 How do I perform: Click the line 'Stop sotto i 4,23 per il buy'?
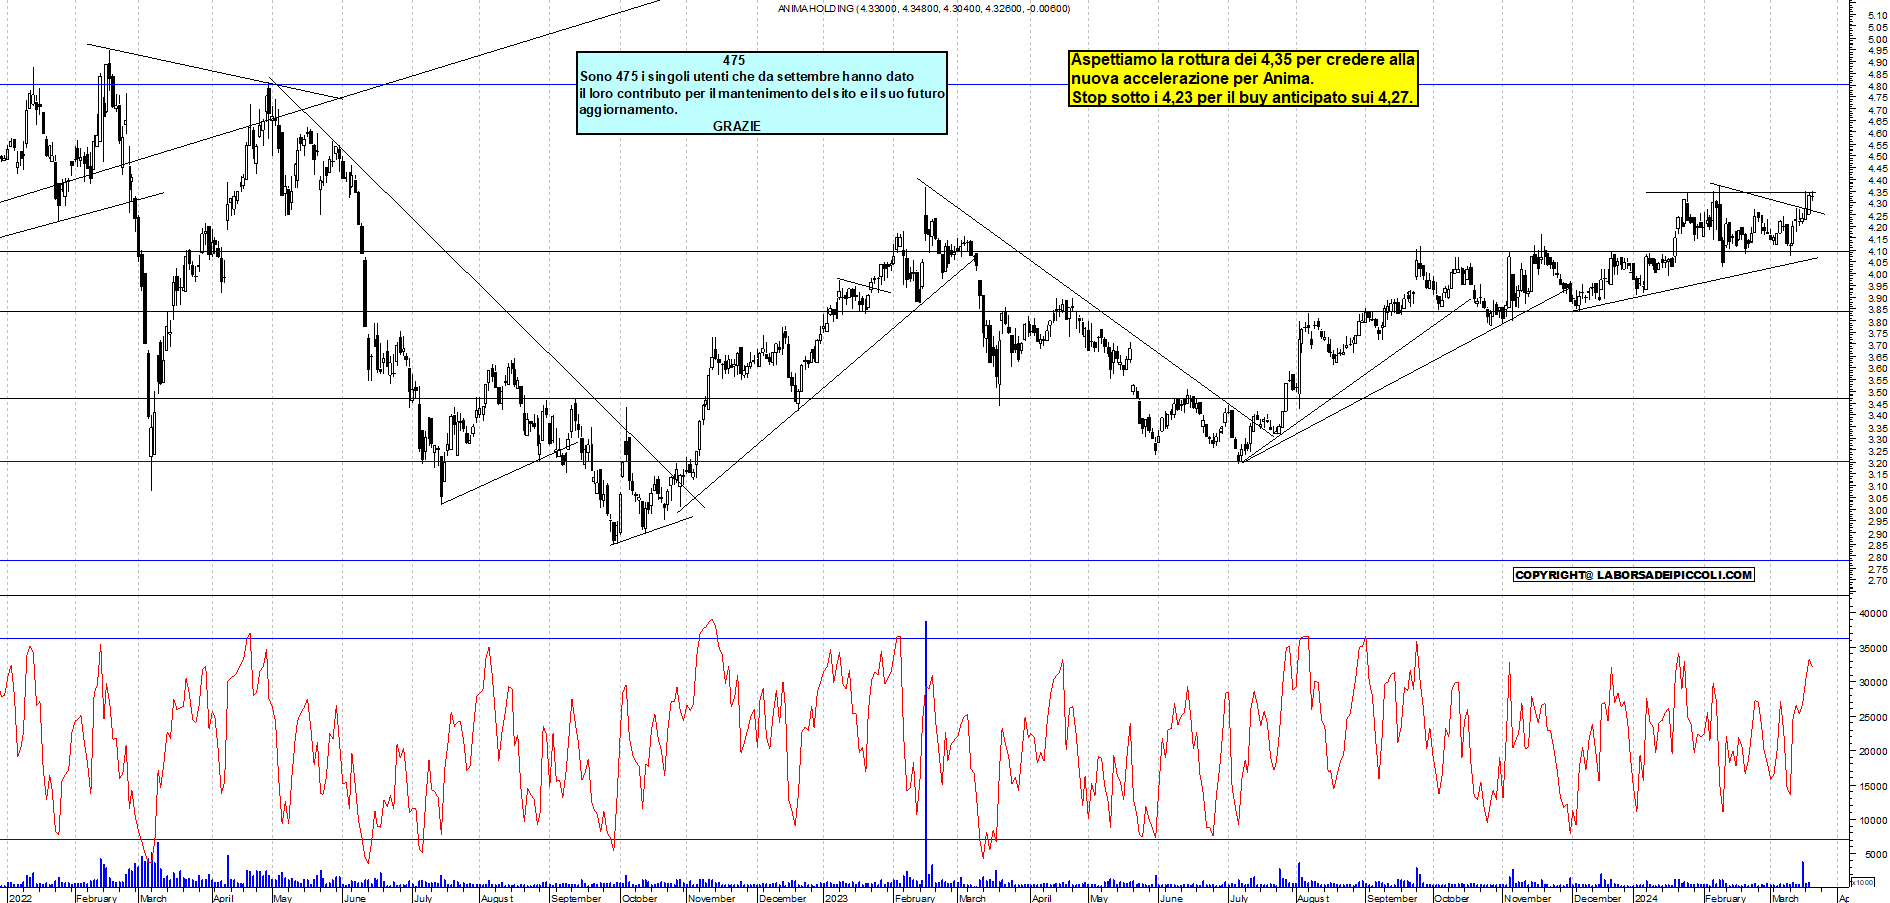pos(1242,97)
